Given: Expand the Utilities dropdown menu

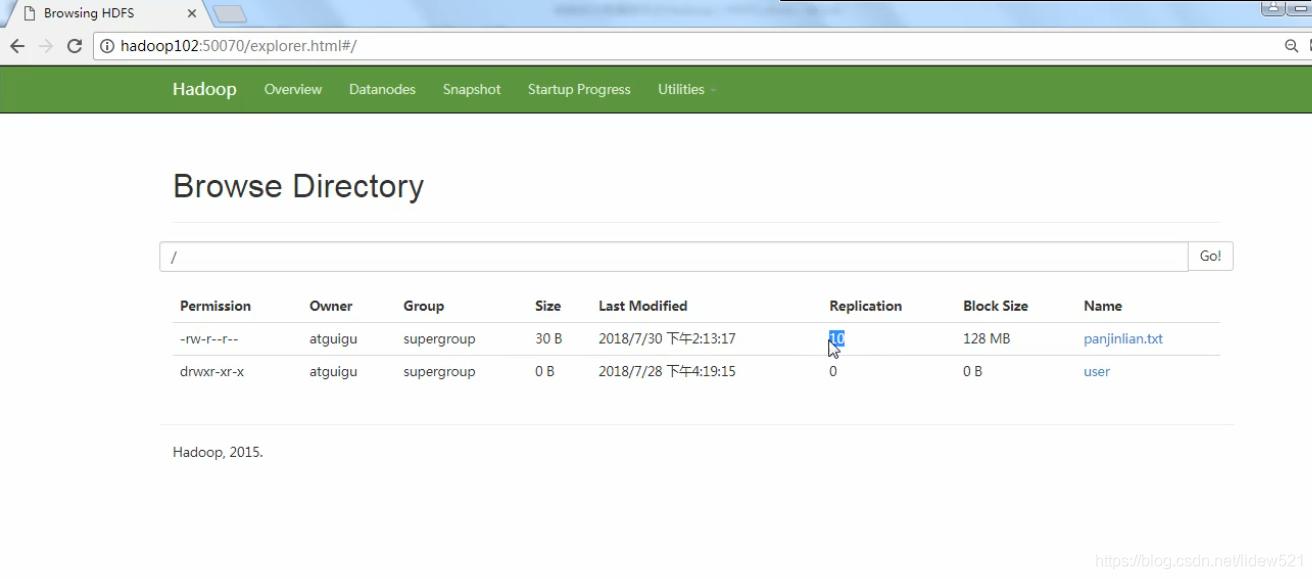Looking at the screenshot, I should (687, 89).
